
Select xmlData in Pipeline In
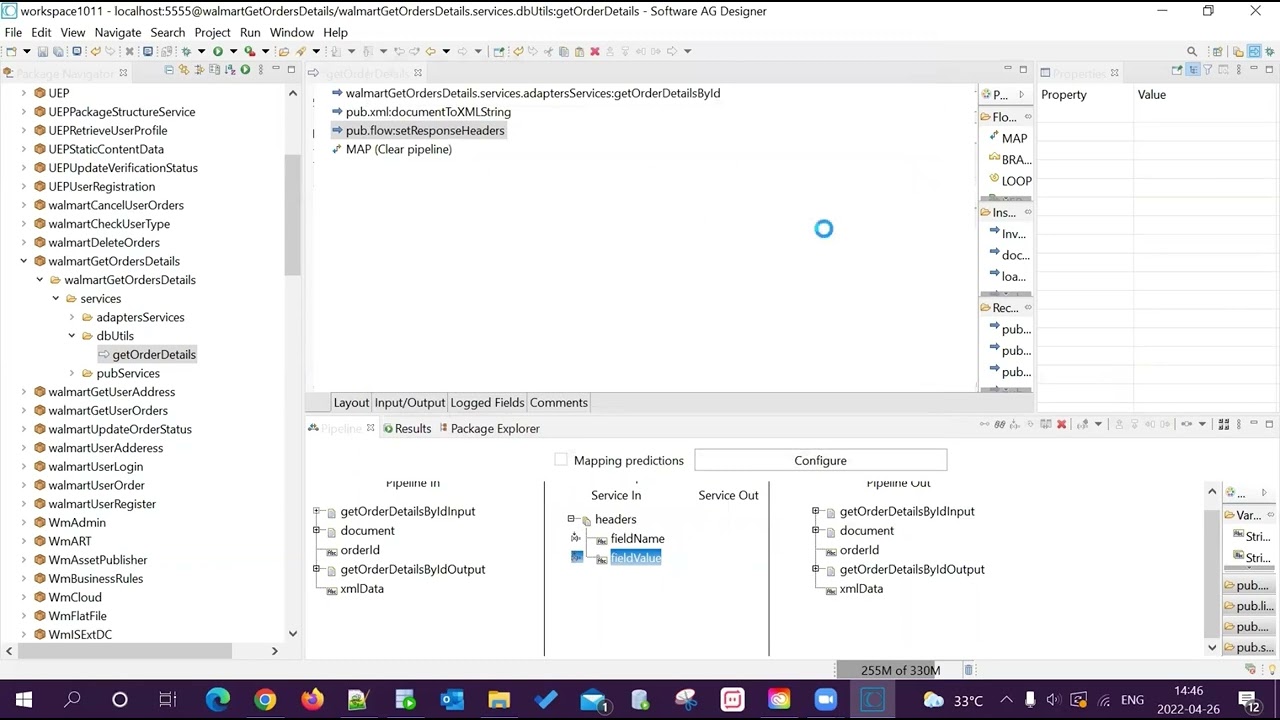[x=361, y=588]
